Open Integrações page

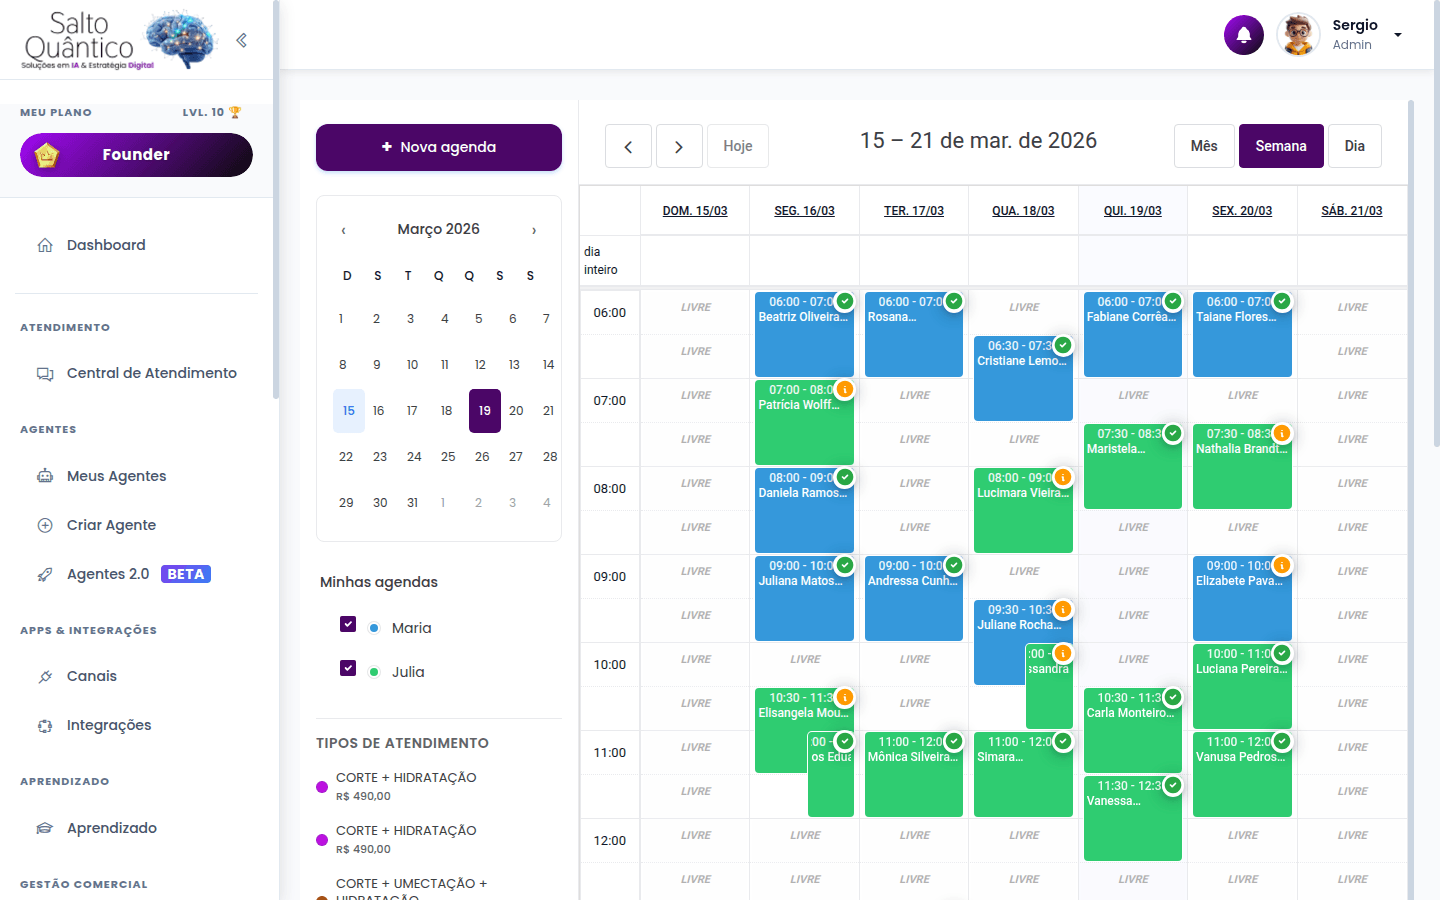(x=109, y=725)
